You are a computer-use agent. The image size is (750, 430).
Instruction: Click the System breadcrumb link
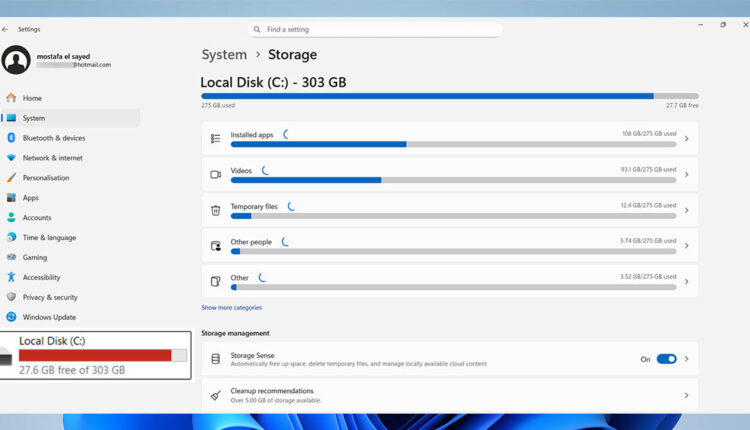224,55
